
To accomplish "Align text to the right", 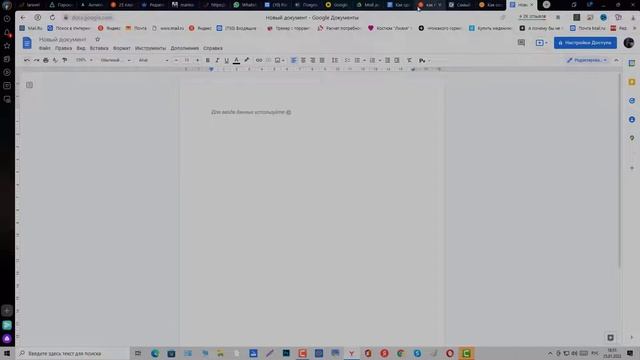I will (313, 60).
